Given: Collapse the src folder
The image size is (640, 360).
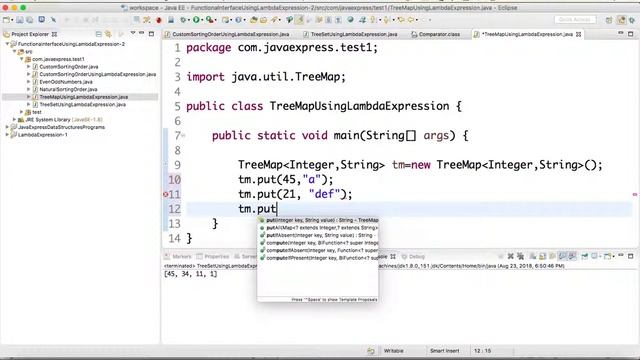Looking at the screenshot, I should [14, 51].
